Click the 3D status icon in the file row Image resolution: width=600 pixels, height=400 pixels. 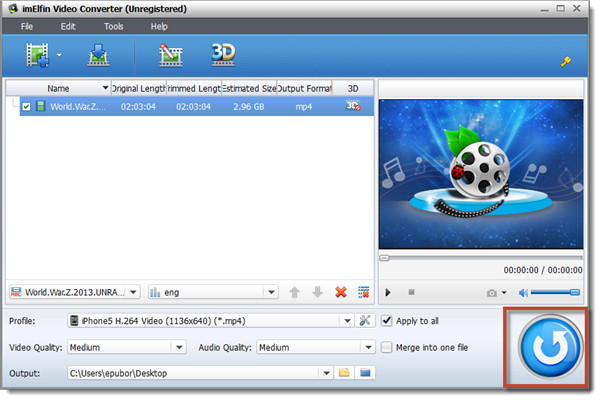point(353,106)
